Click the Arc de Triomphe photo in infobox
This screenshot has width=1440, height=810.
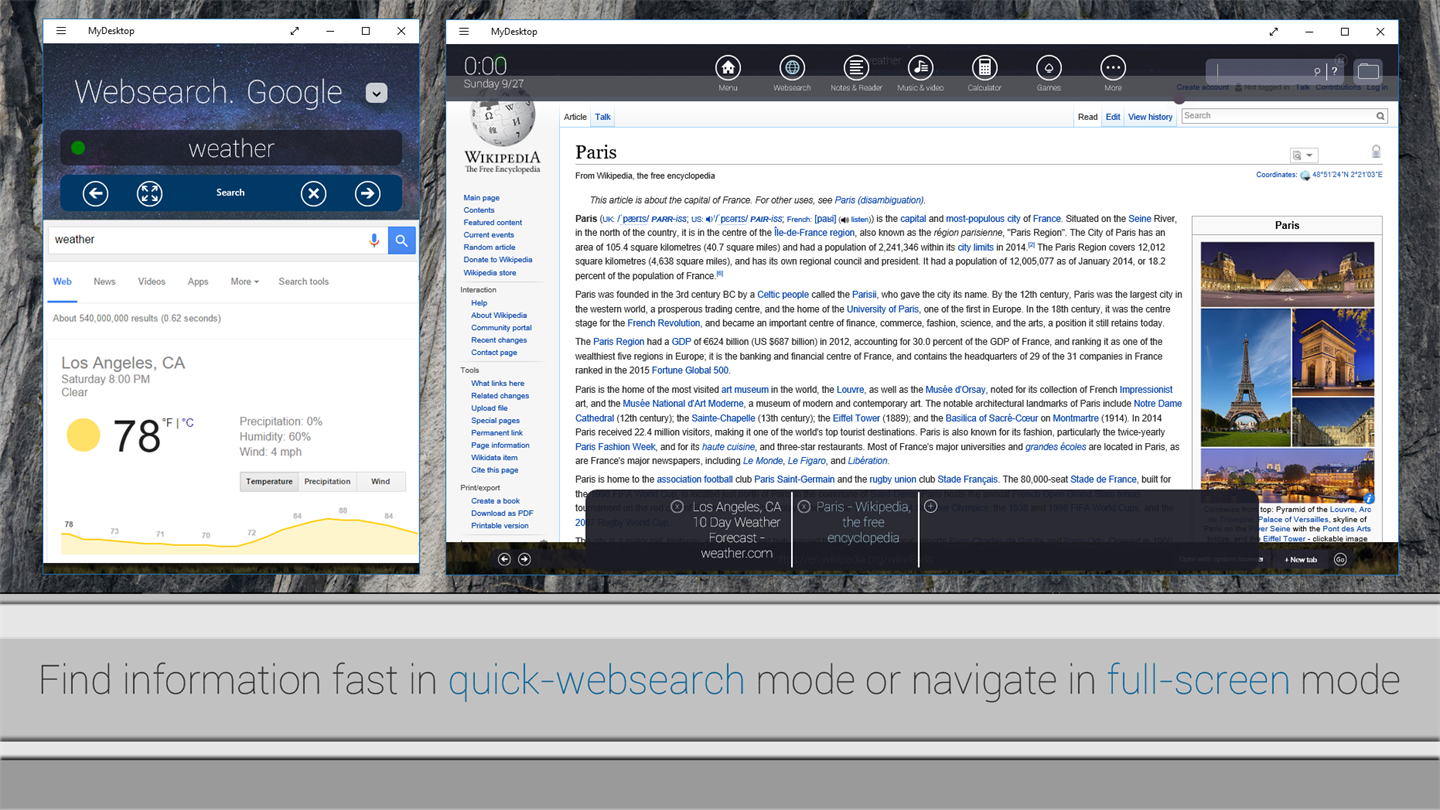[1333, 352]
